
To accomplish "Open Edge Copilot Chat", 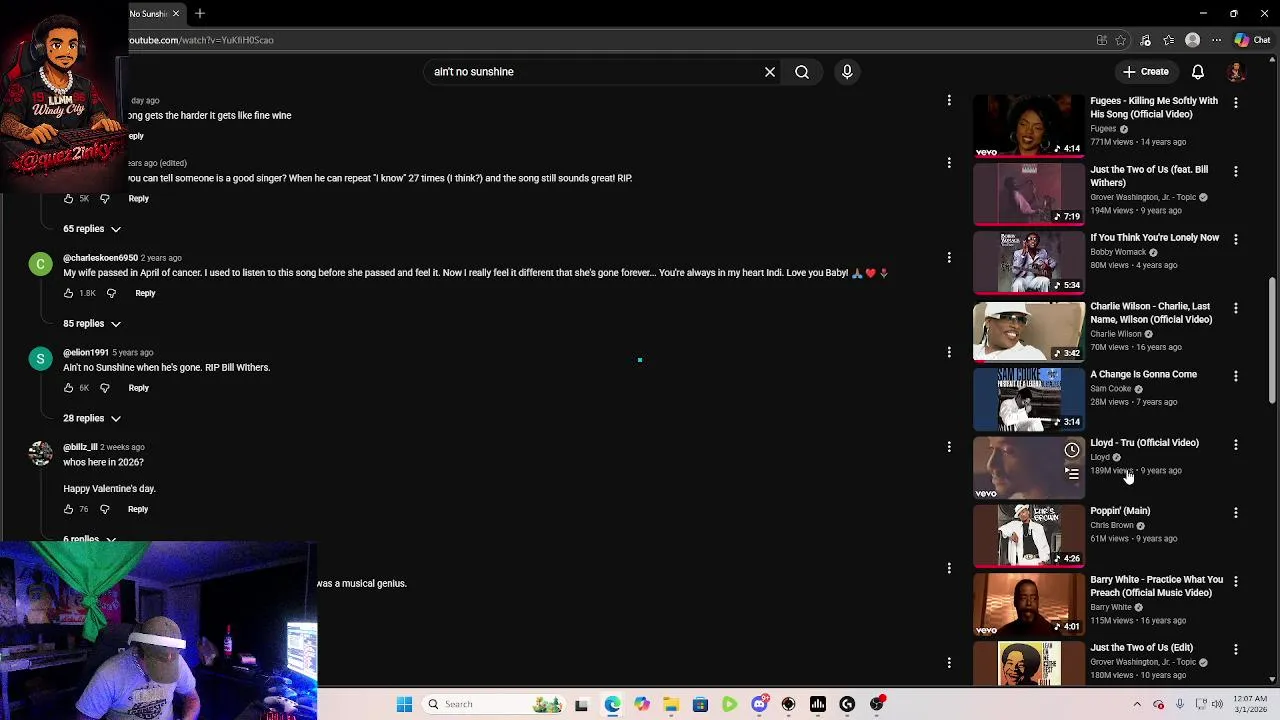I will [x=1252, y=40].
